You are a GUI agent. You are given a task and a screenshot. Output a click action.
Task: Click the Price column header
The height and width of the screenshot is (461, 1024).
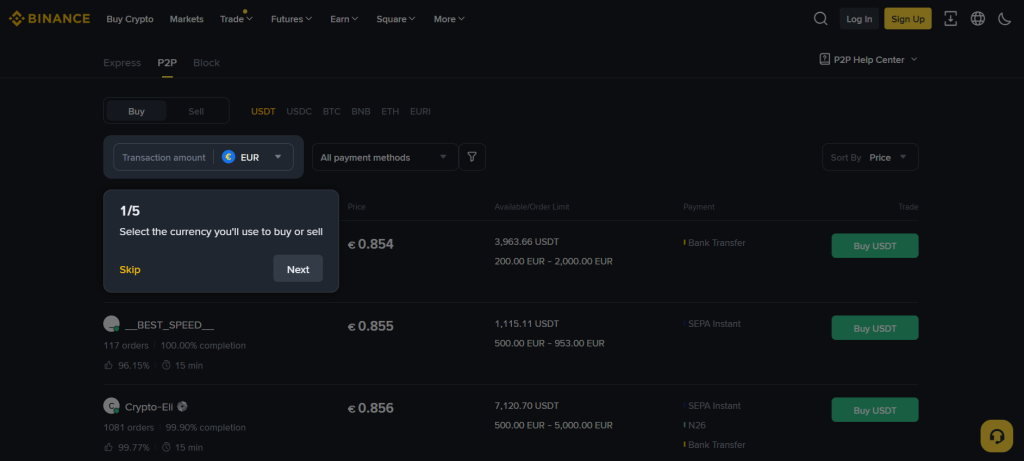(x=357, y=207)
